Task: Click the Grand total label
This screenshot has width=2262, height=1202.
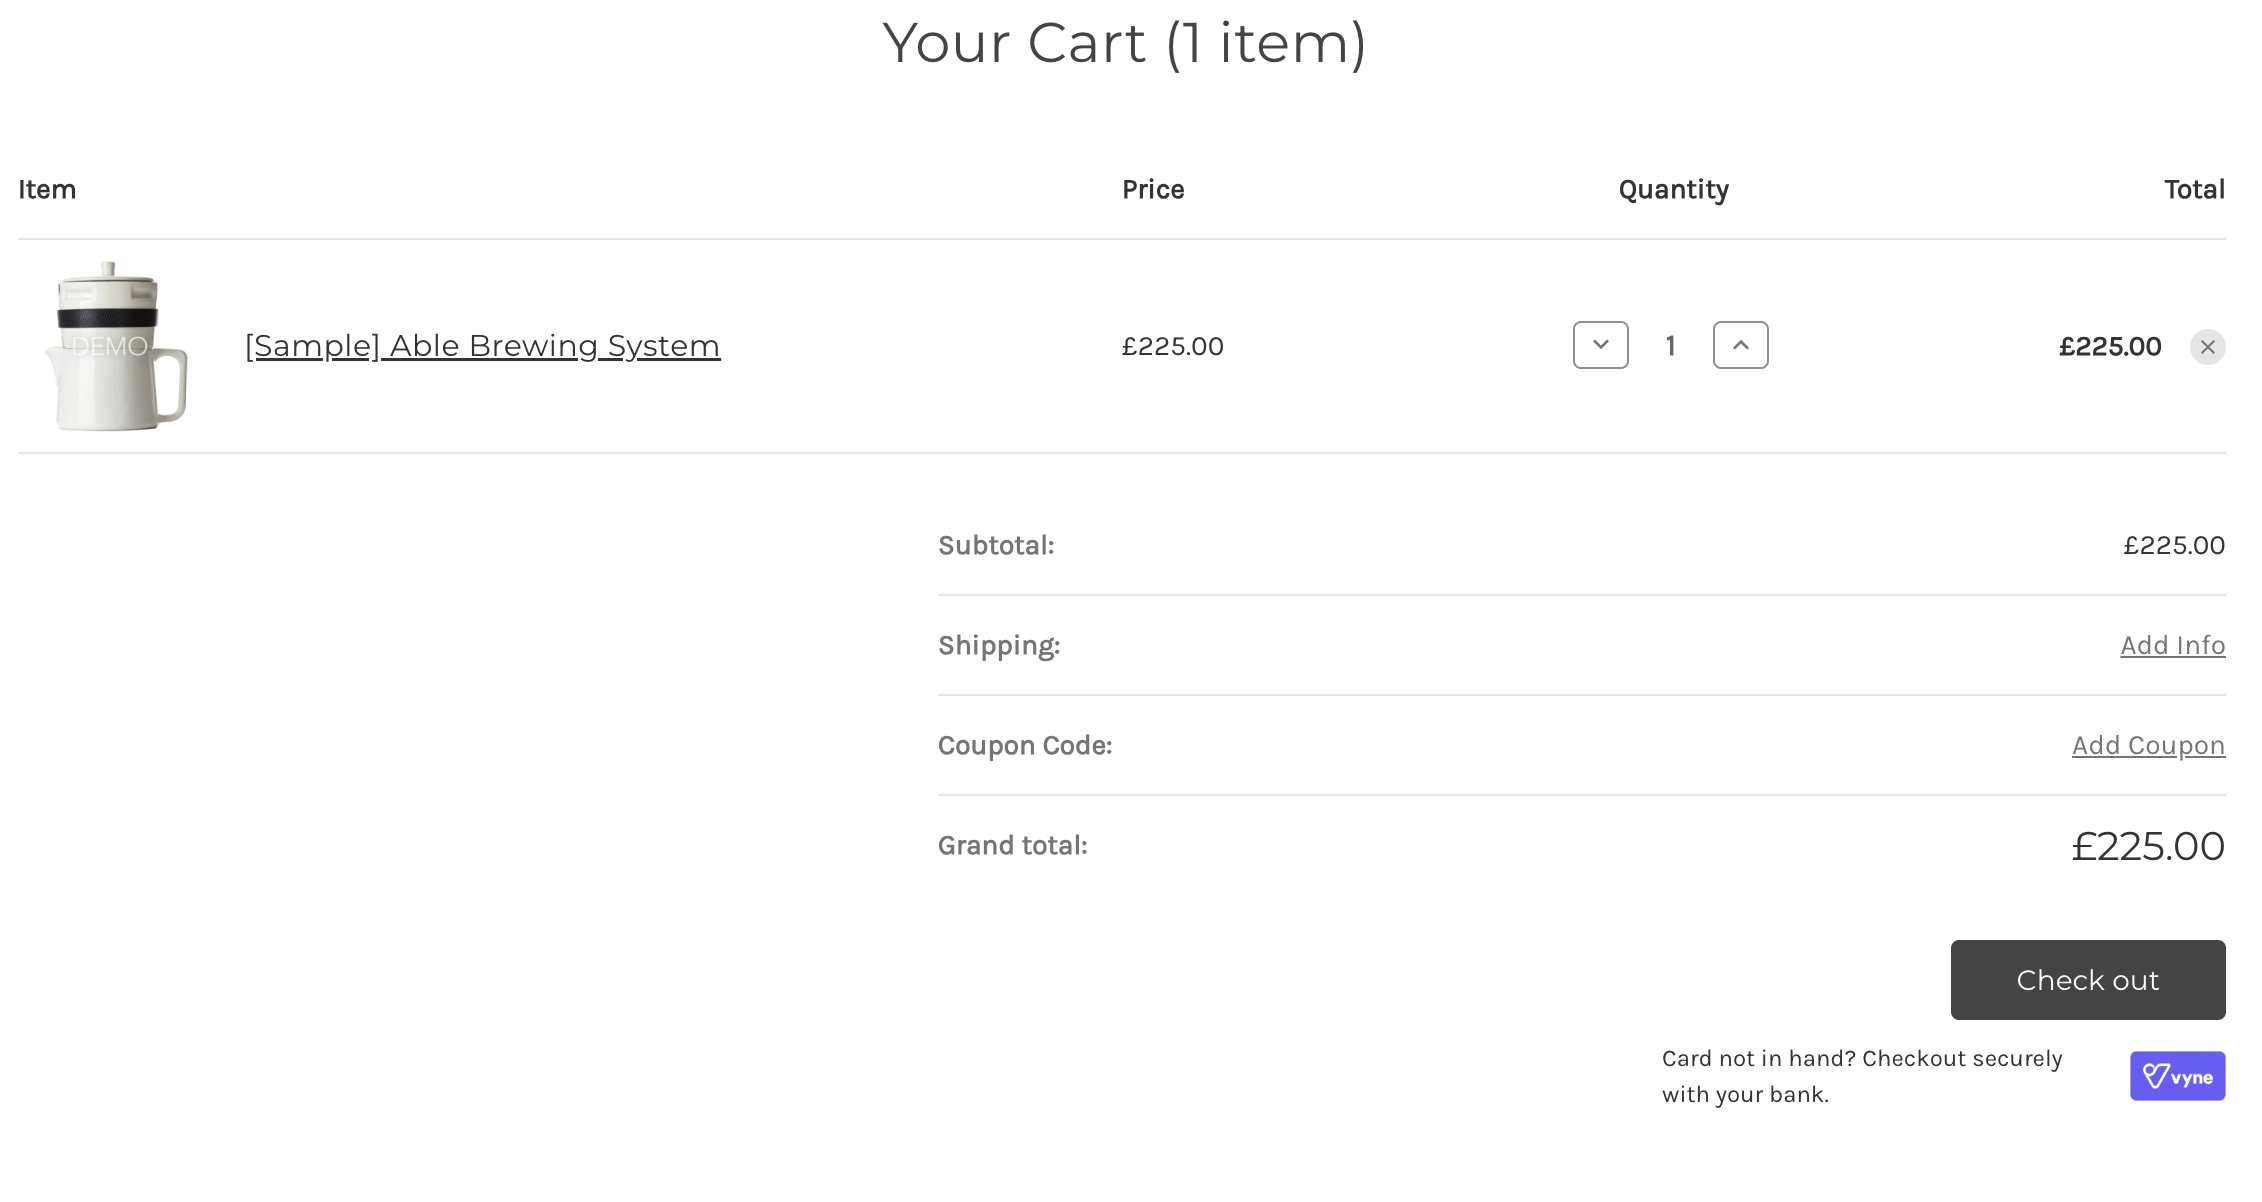Action: pos(1013,844)
